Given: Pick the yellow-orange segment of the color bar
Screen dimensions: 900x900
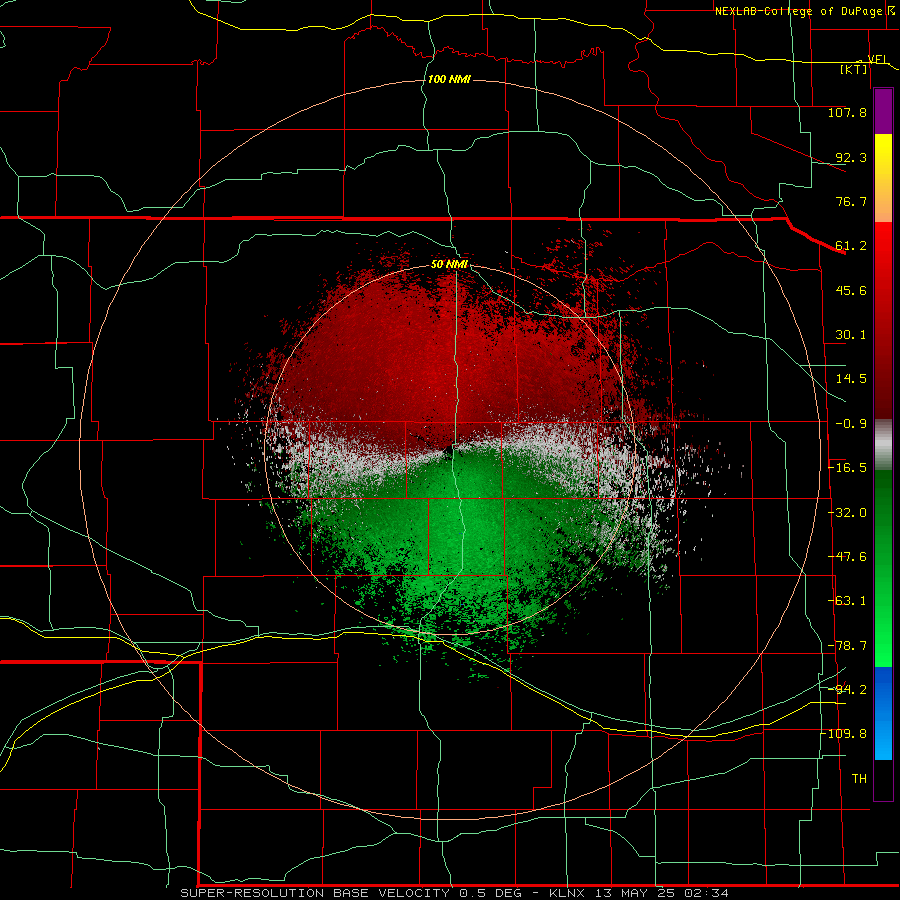Looking at the screenshot, I should pyautogui.click(x=883, y=178).
